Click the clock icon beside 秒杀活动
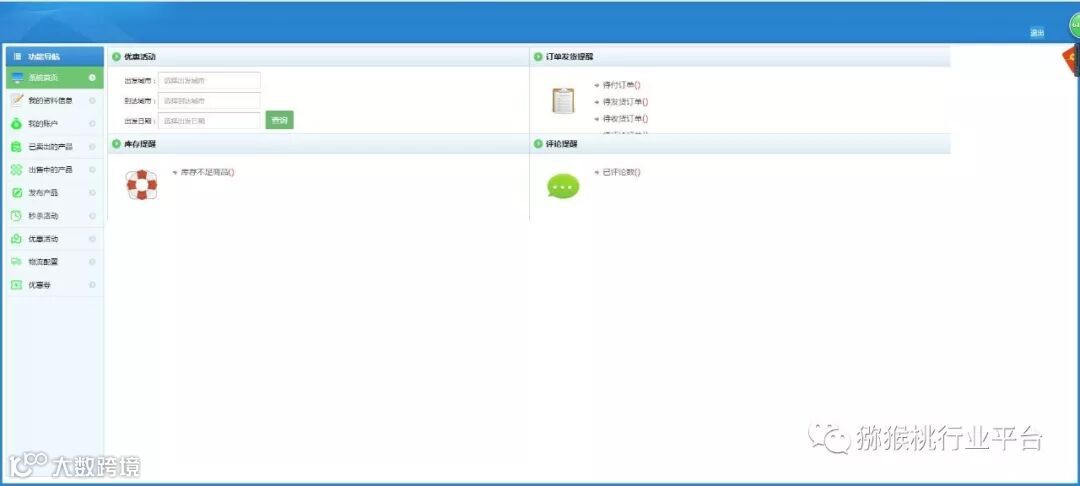The width and height of the screenshot is (1080, 486). coord(17,215)
